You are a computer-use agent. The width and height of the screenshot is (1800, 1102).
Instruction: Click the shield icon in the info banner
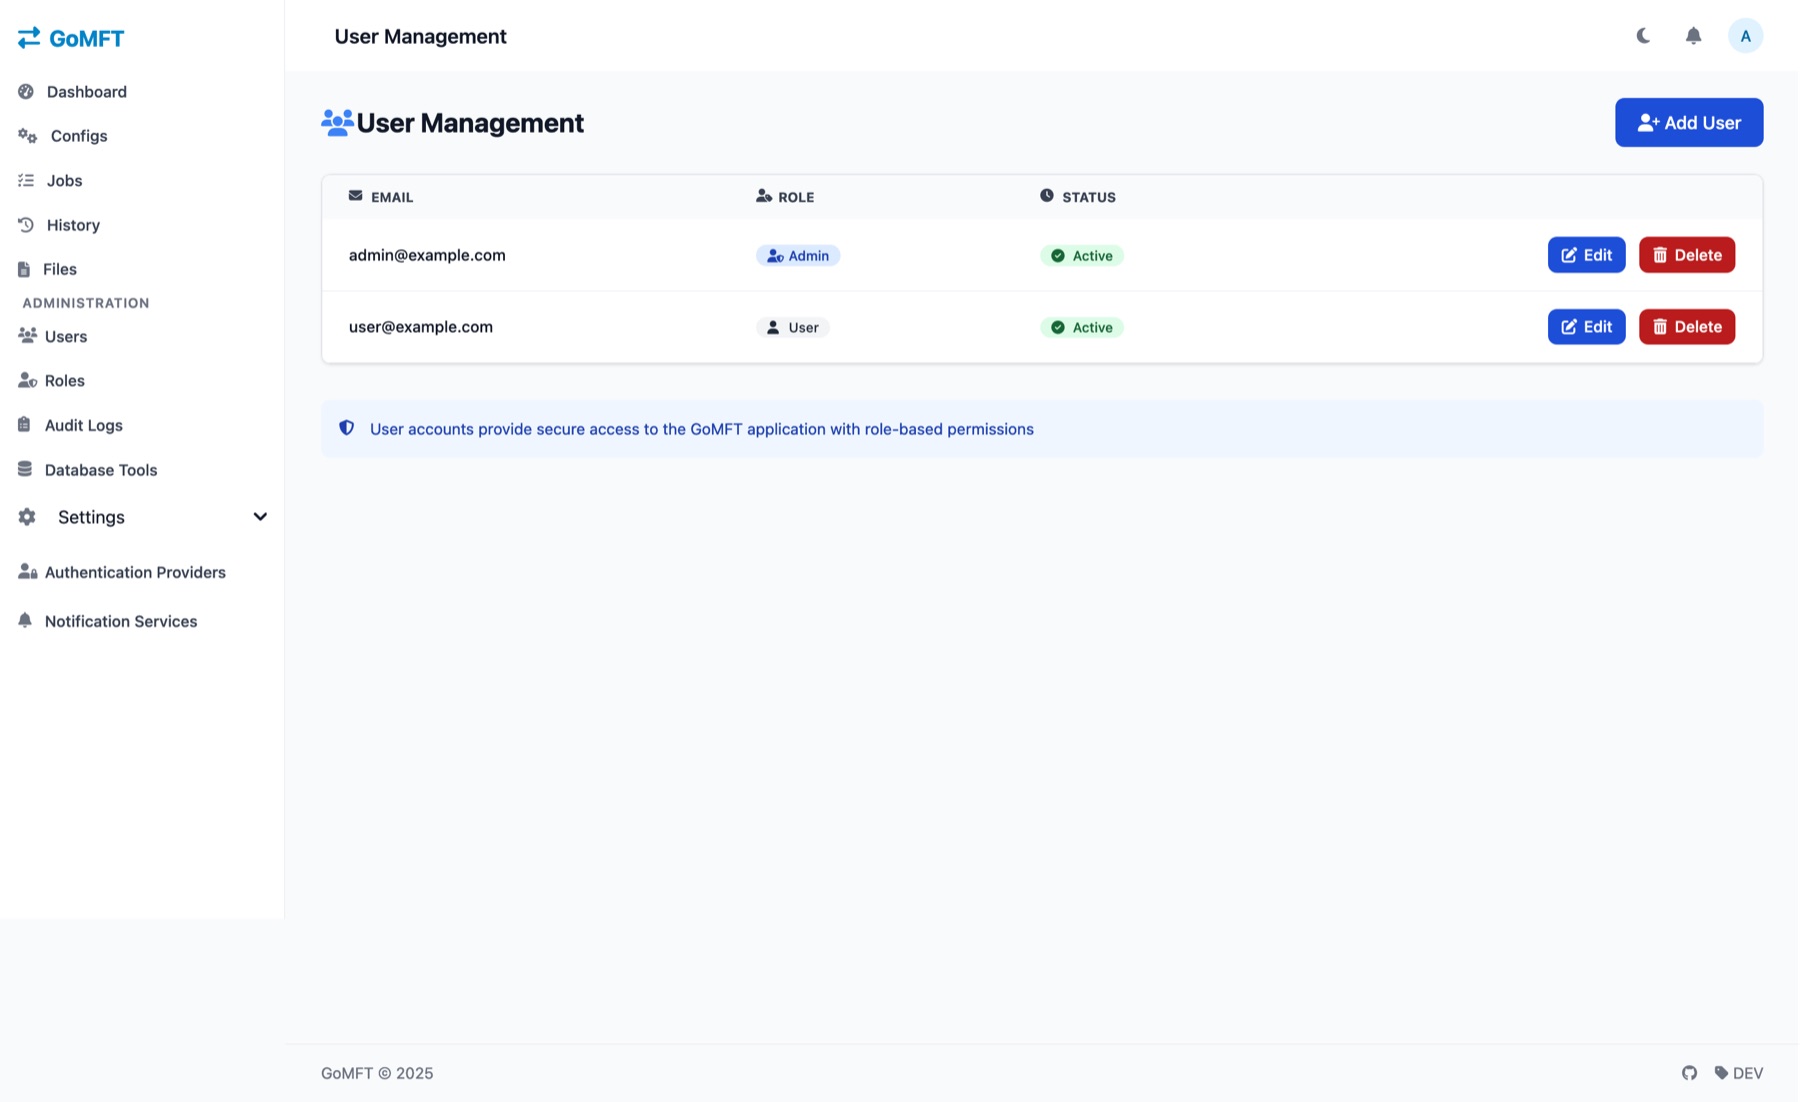tap(347, 428)
